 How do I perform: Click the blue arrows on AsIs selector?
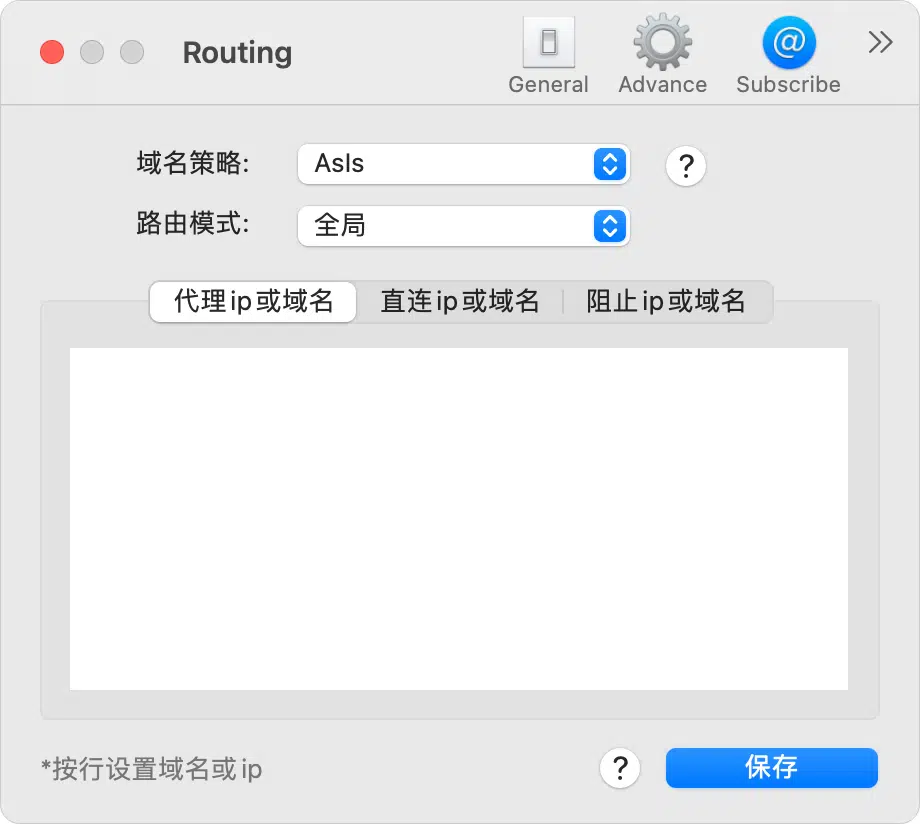[x=610, y=164]
